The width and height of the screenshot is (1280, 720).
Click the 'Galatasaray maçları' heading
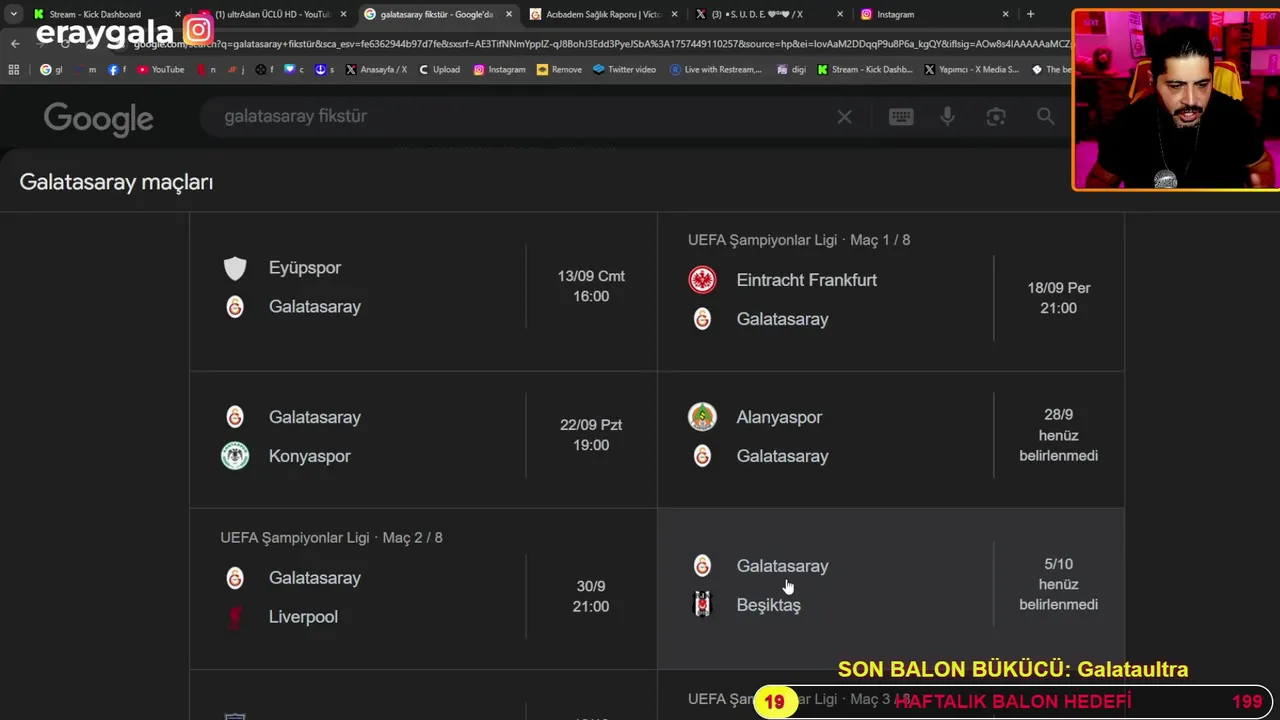[x=116, y=182]
